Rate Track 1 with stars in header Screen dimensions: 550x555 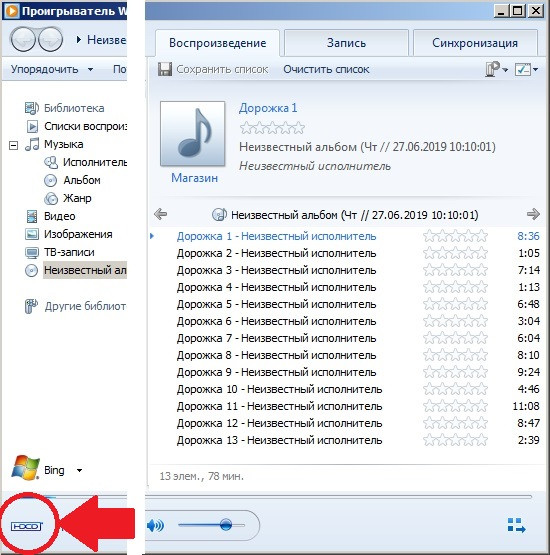(x=272, y=128)
